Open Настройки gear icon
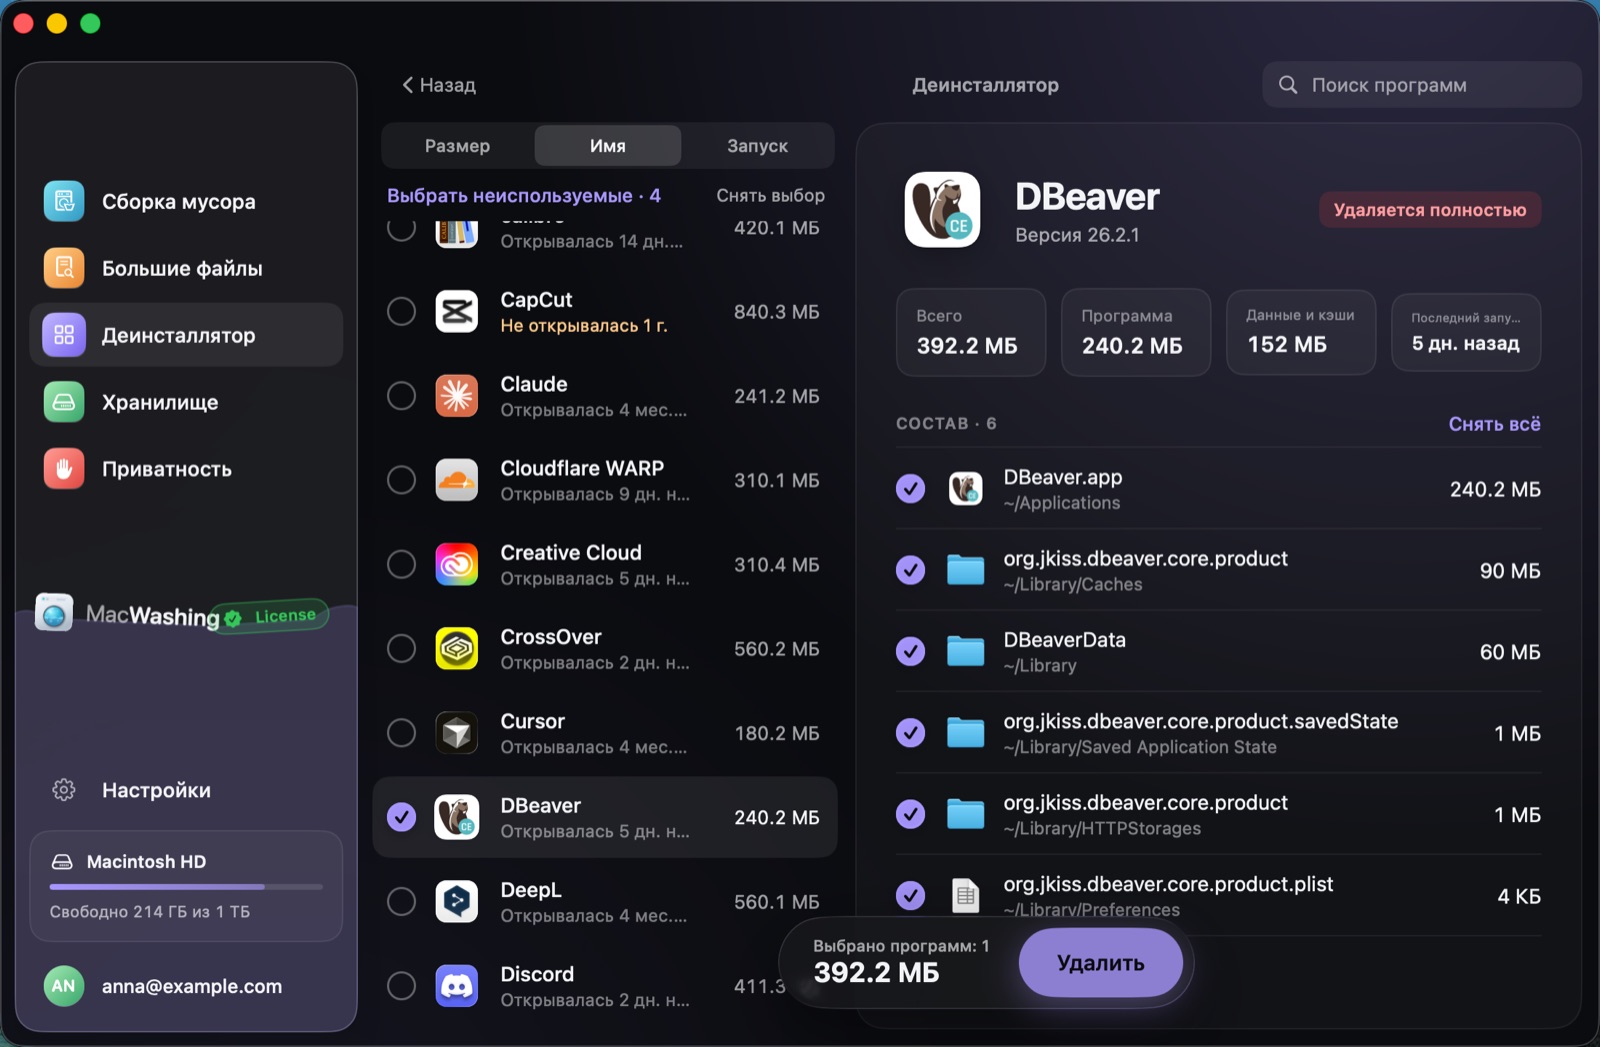This screenshot has height=1047, width=1600. tap(64, 790)
